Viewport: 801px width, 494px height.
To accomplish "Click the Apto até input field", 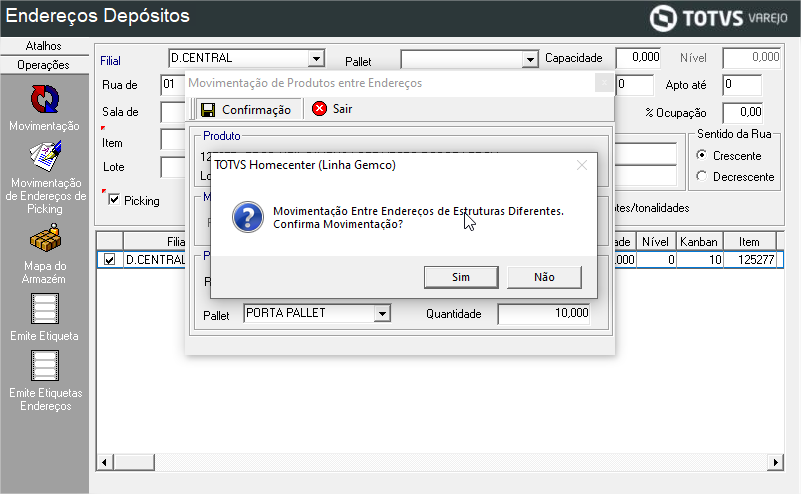I will pyautogui.click(x=742, y=85).
